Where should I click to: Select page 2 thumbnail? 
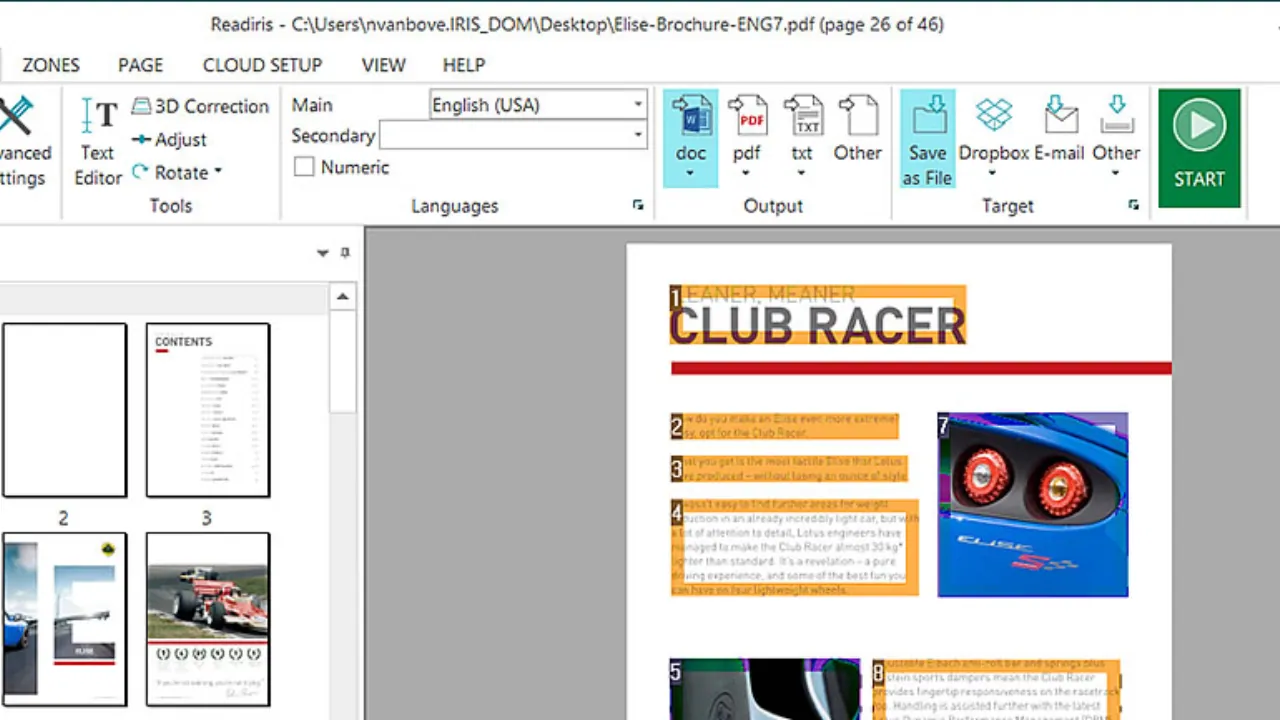[64, 410]
